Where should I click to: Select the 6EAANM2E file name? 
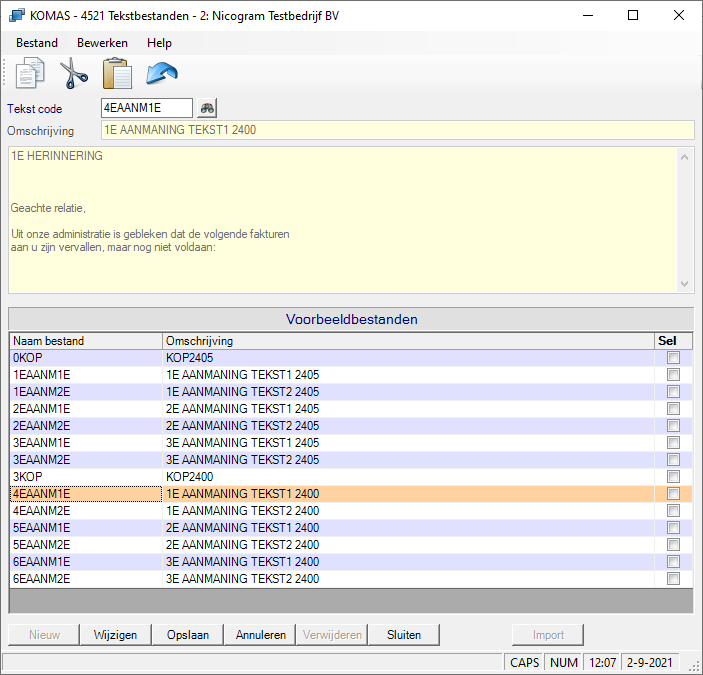click(x=42, y=579)
